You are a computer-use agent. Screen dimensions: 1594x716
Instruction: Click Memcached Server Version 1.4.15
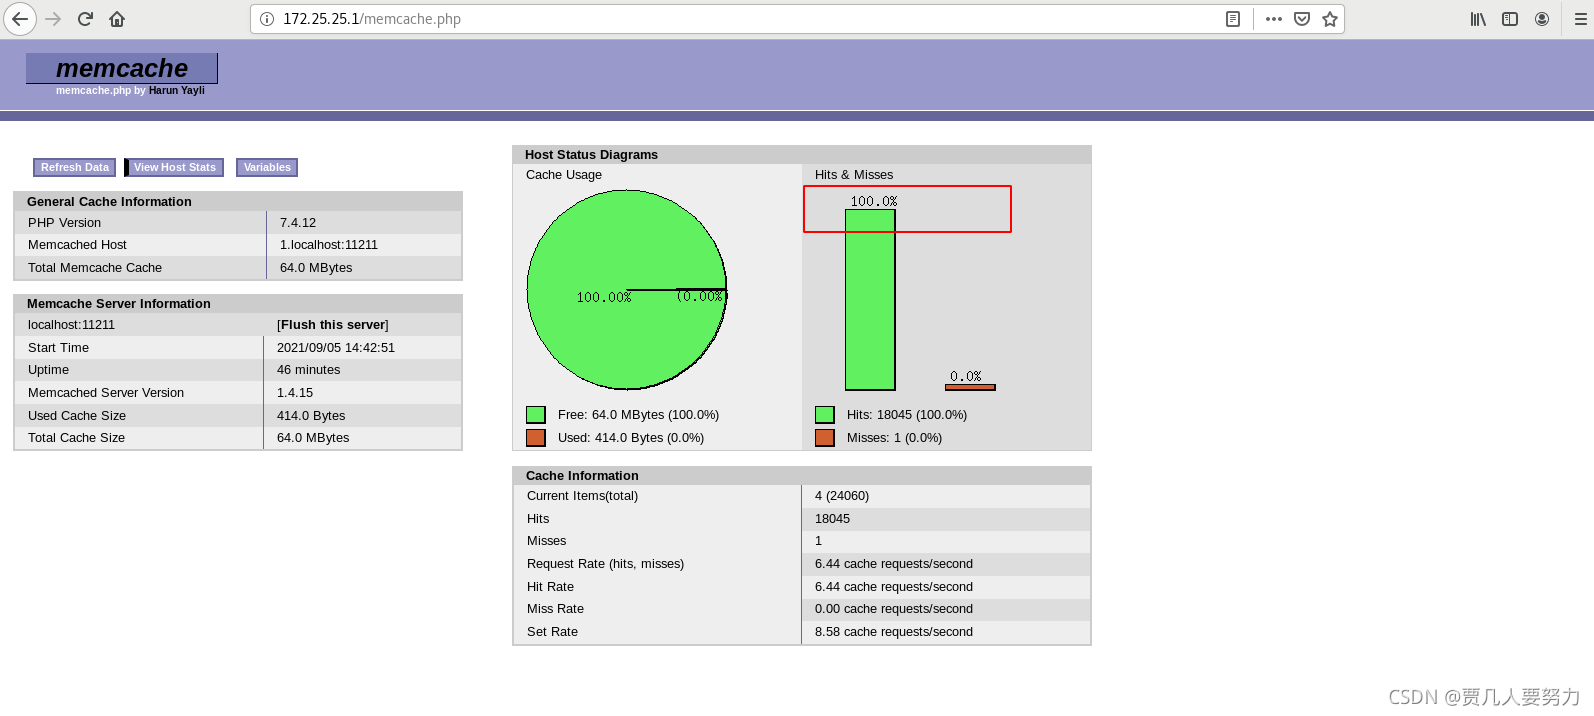pos(295,393)
